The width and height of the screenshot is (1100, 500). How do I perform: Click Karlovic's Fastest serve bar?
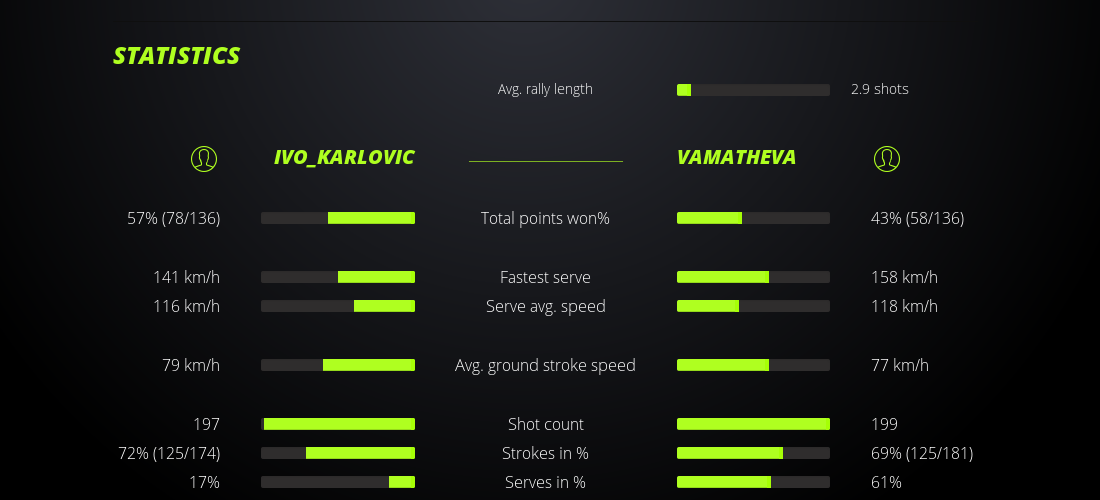click(338, 277)
